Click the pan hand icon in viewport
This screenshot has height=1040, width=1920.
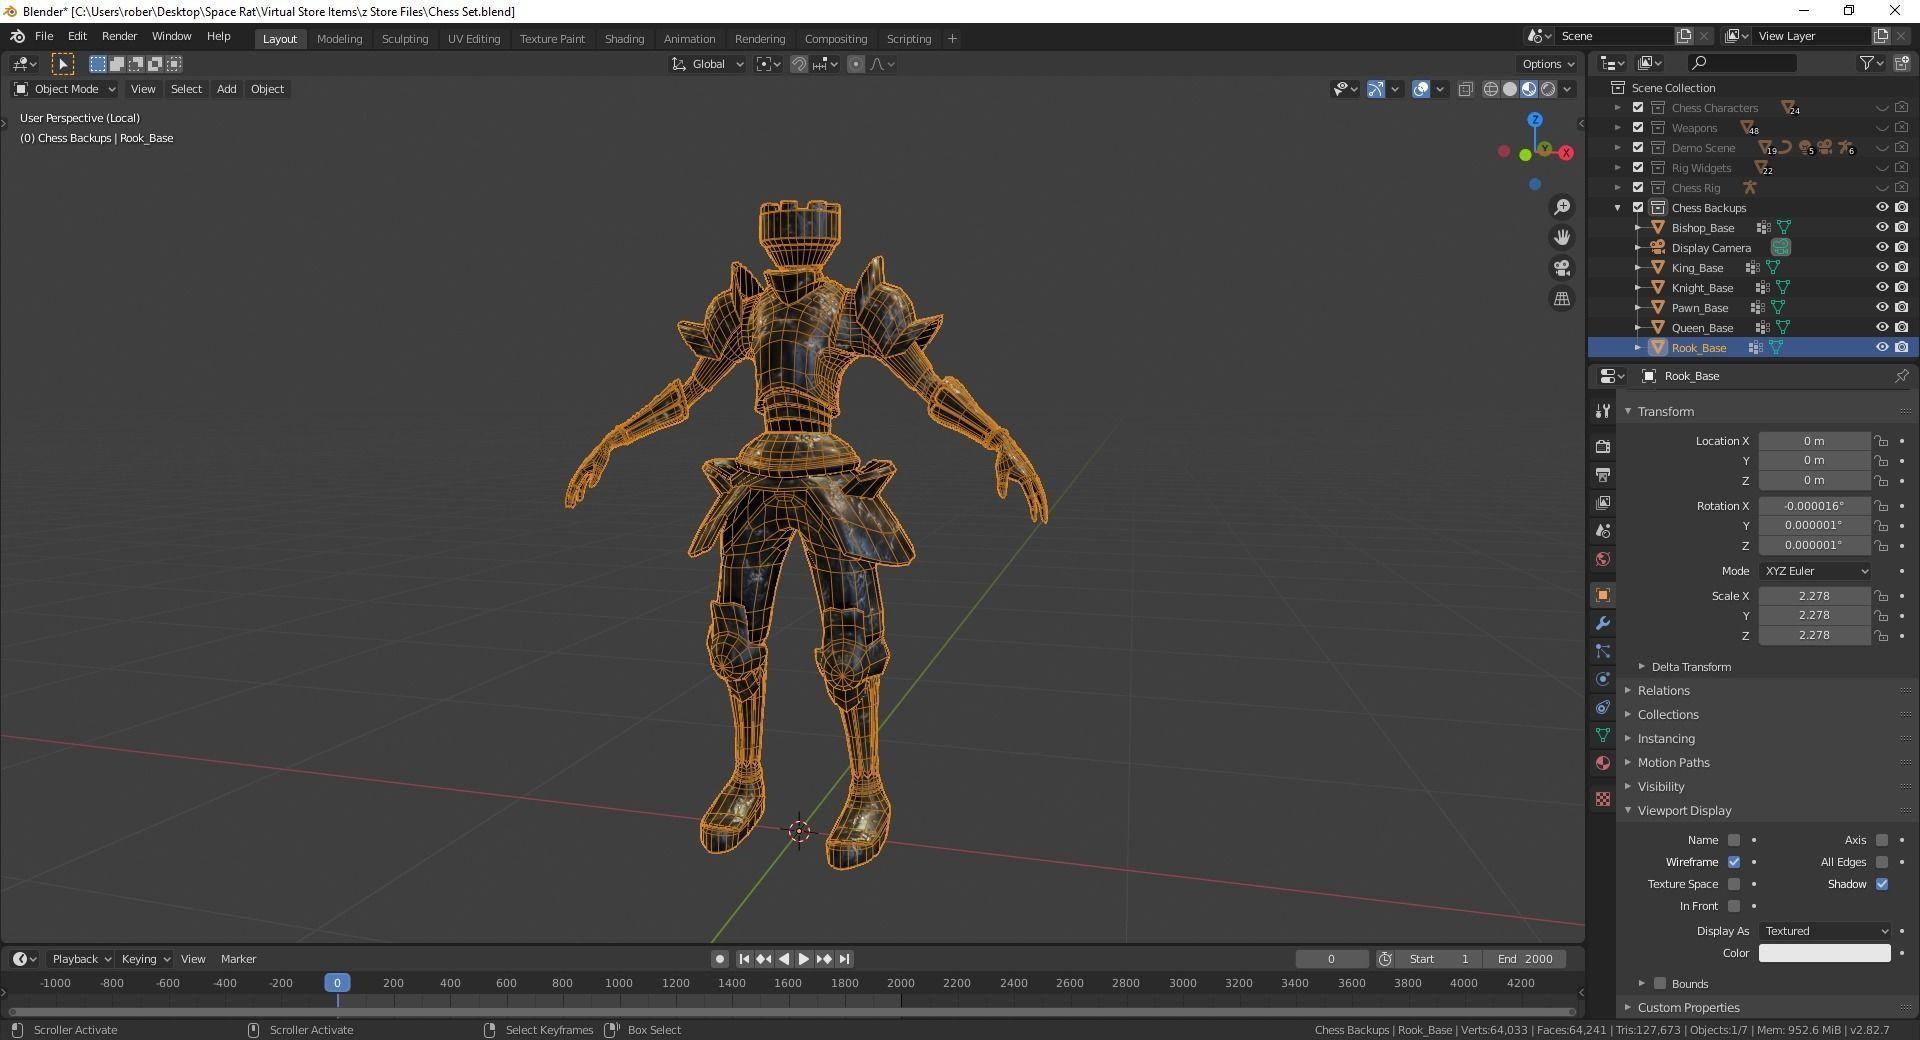tap(1561, 238)
